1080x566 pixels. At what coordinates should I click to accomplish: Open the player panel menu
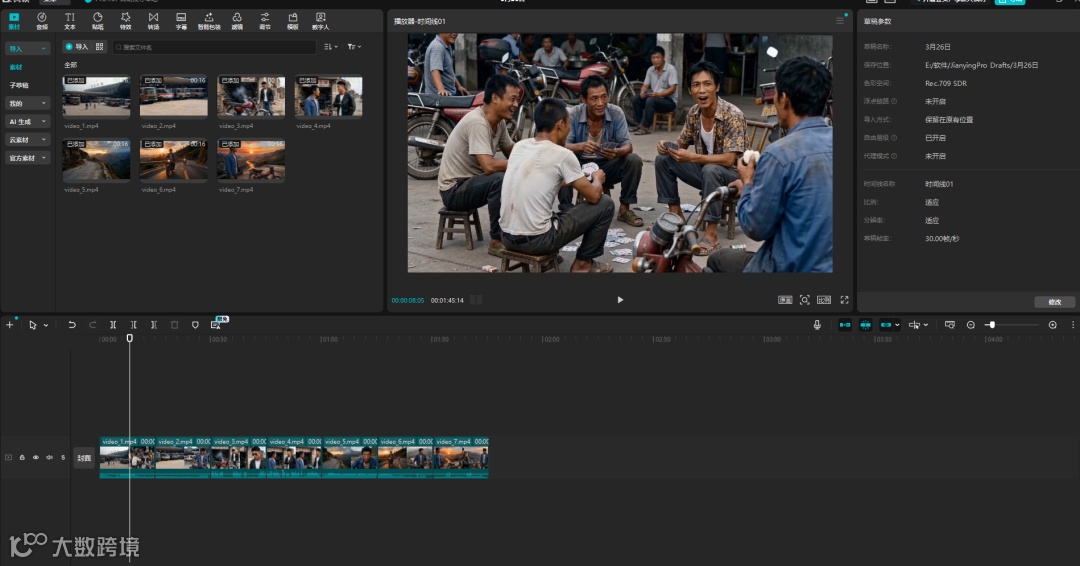(x=840, y=21)
